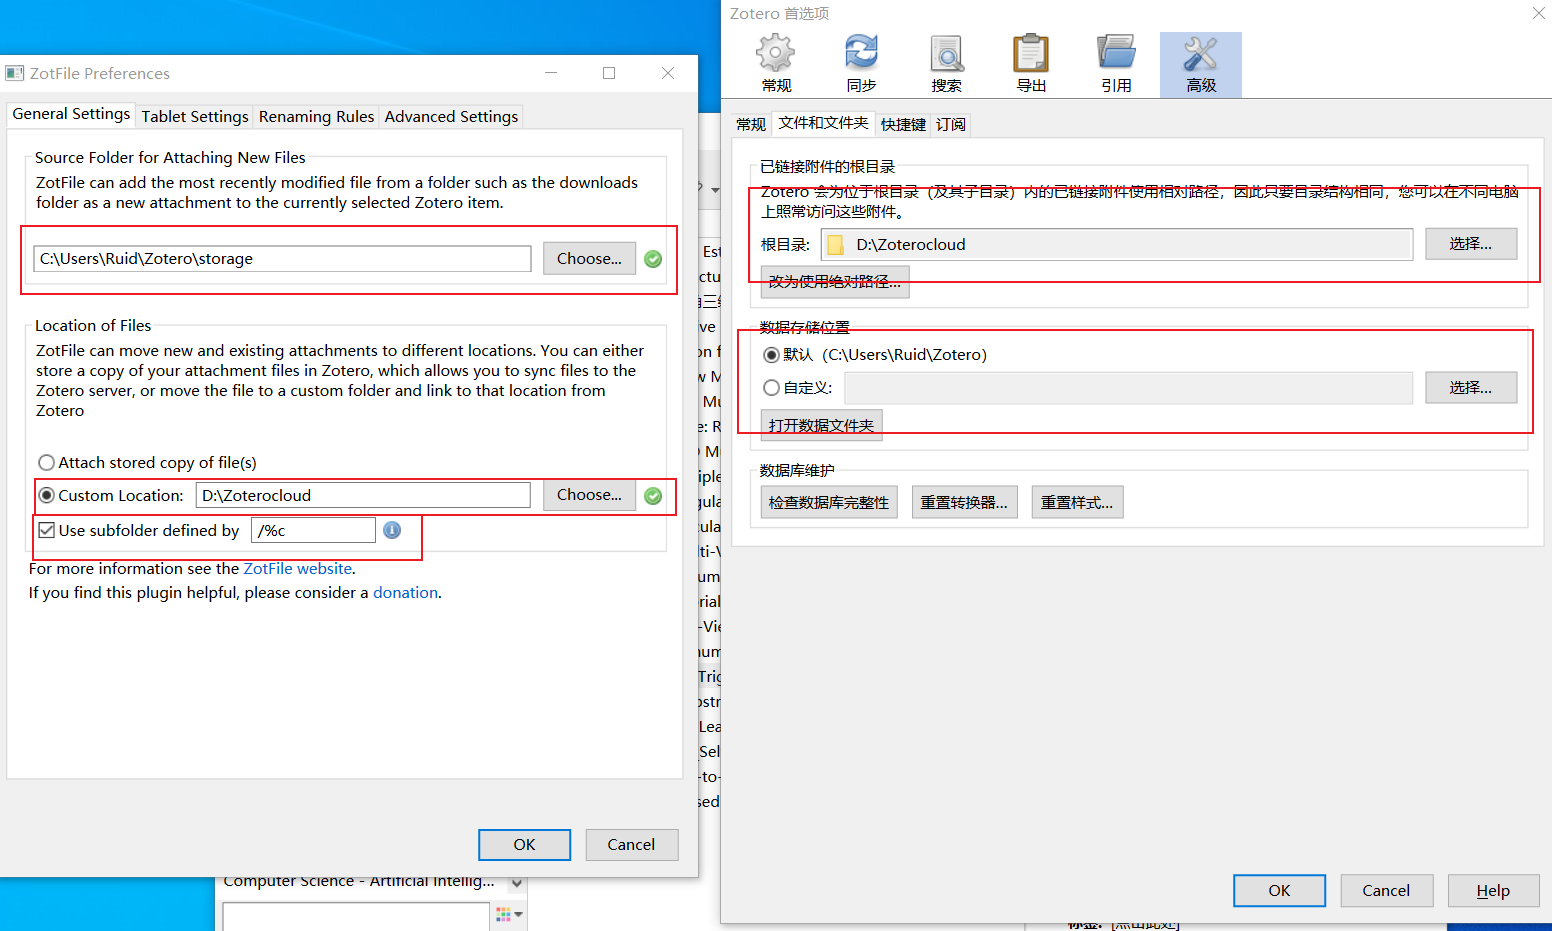Click 选择 button for the custom data directory

(1470, 387)
